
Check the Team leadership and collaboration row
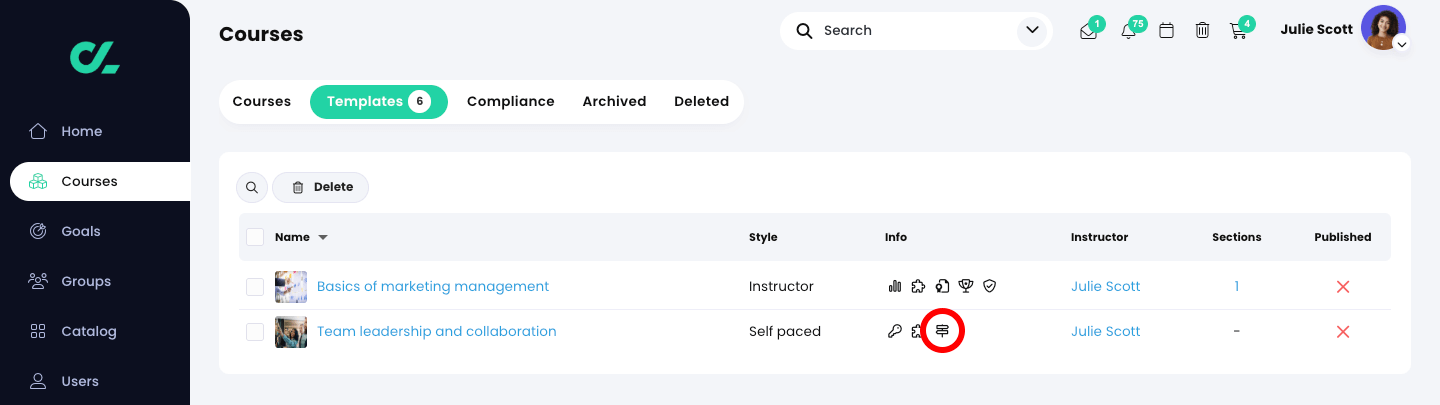pyautogui.click(x=255, y=332)
